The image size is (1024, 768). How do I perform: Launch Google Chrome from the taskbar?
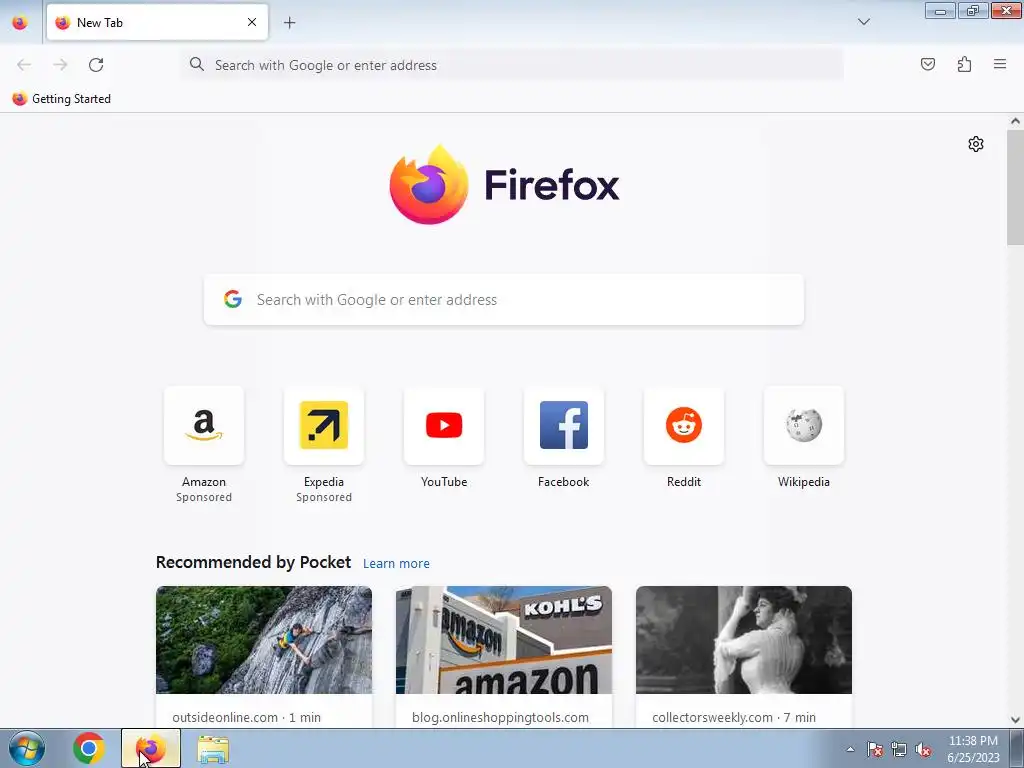click(89, 748)
